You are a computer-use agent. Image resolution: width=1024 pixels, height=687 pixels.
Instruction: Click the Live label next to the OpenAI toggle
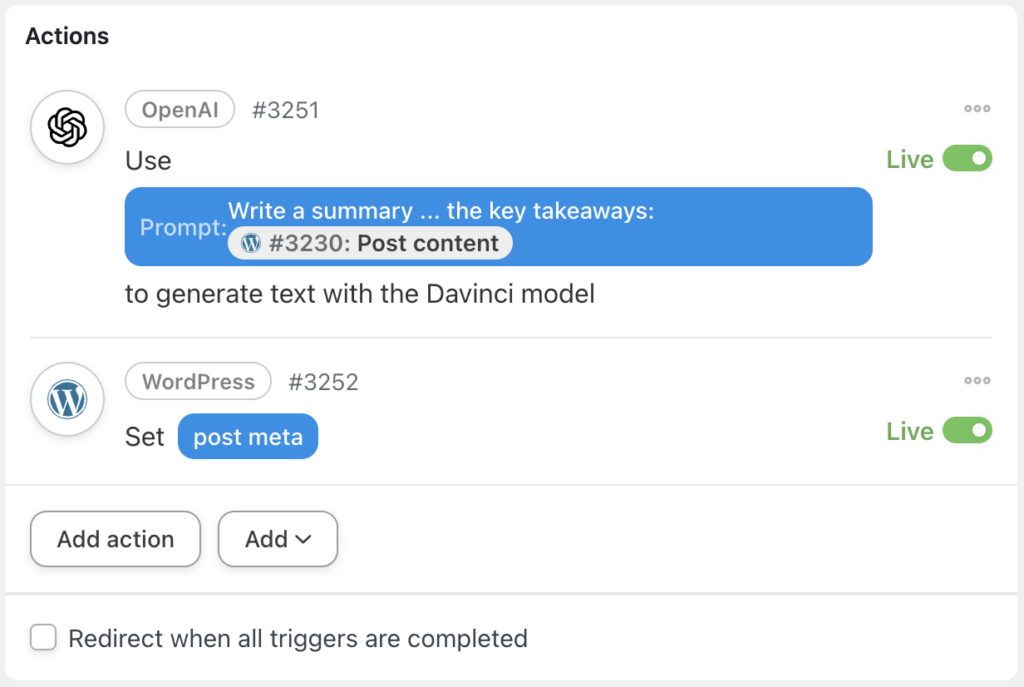tap(910, 158)
